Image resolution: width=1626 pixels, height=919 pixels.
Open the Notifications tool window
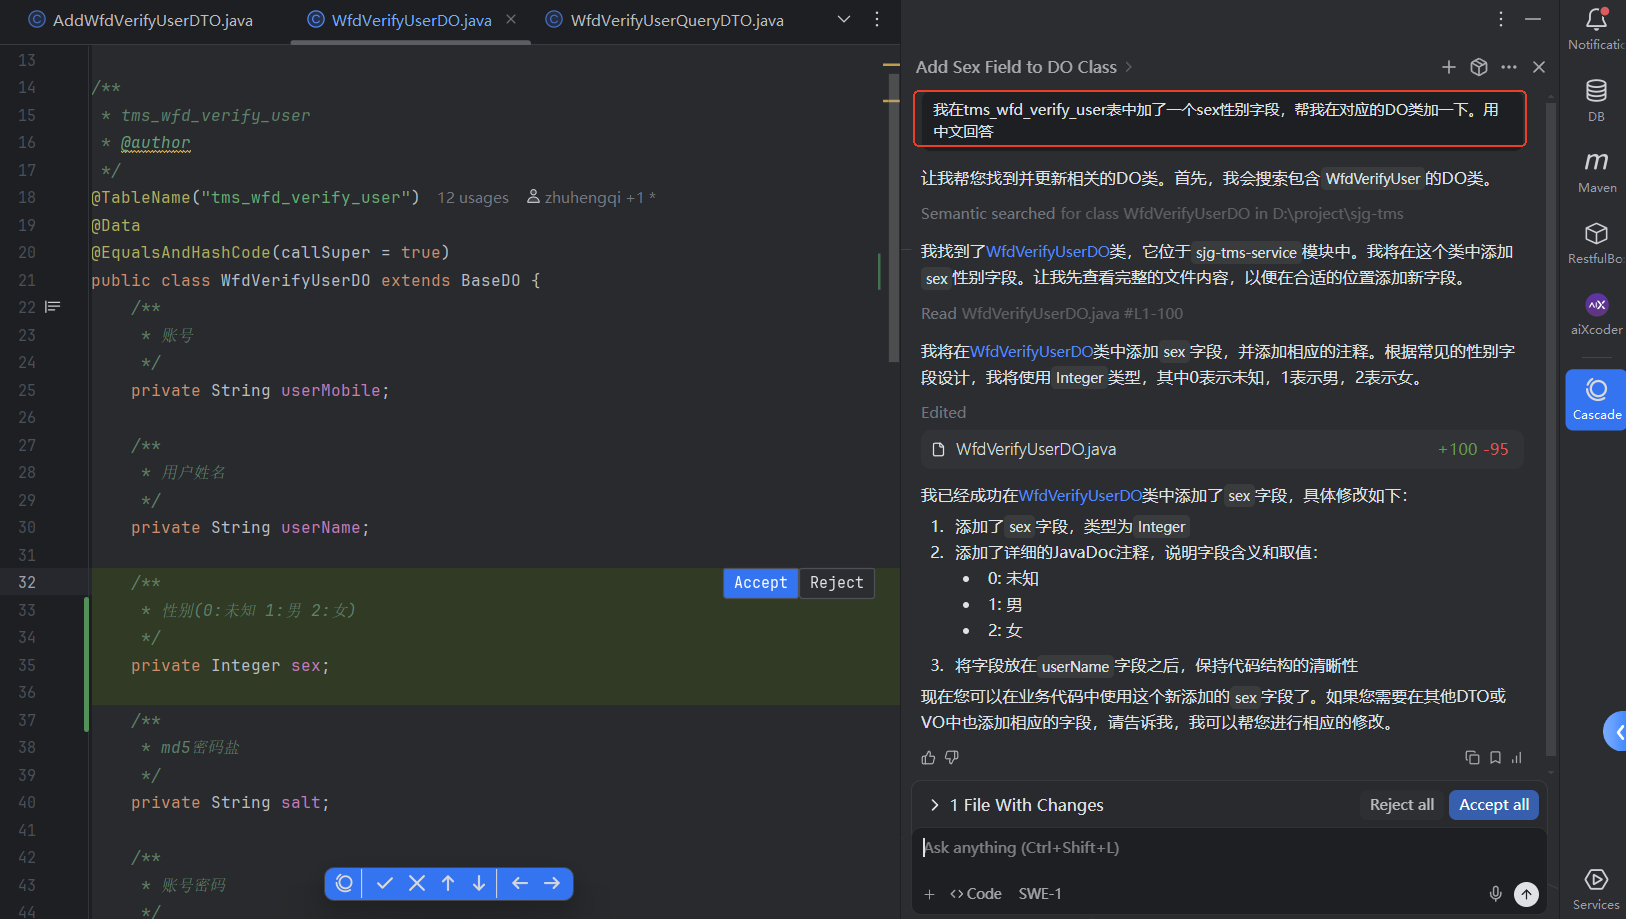click(x=1597, y=28)
